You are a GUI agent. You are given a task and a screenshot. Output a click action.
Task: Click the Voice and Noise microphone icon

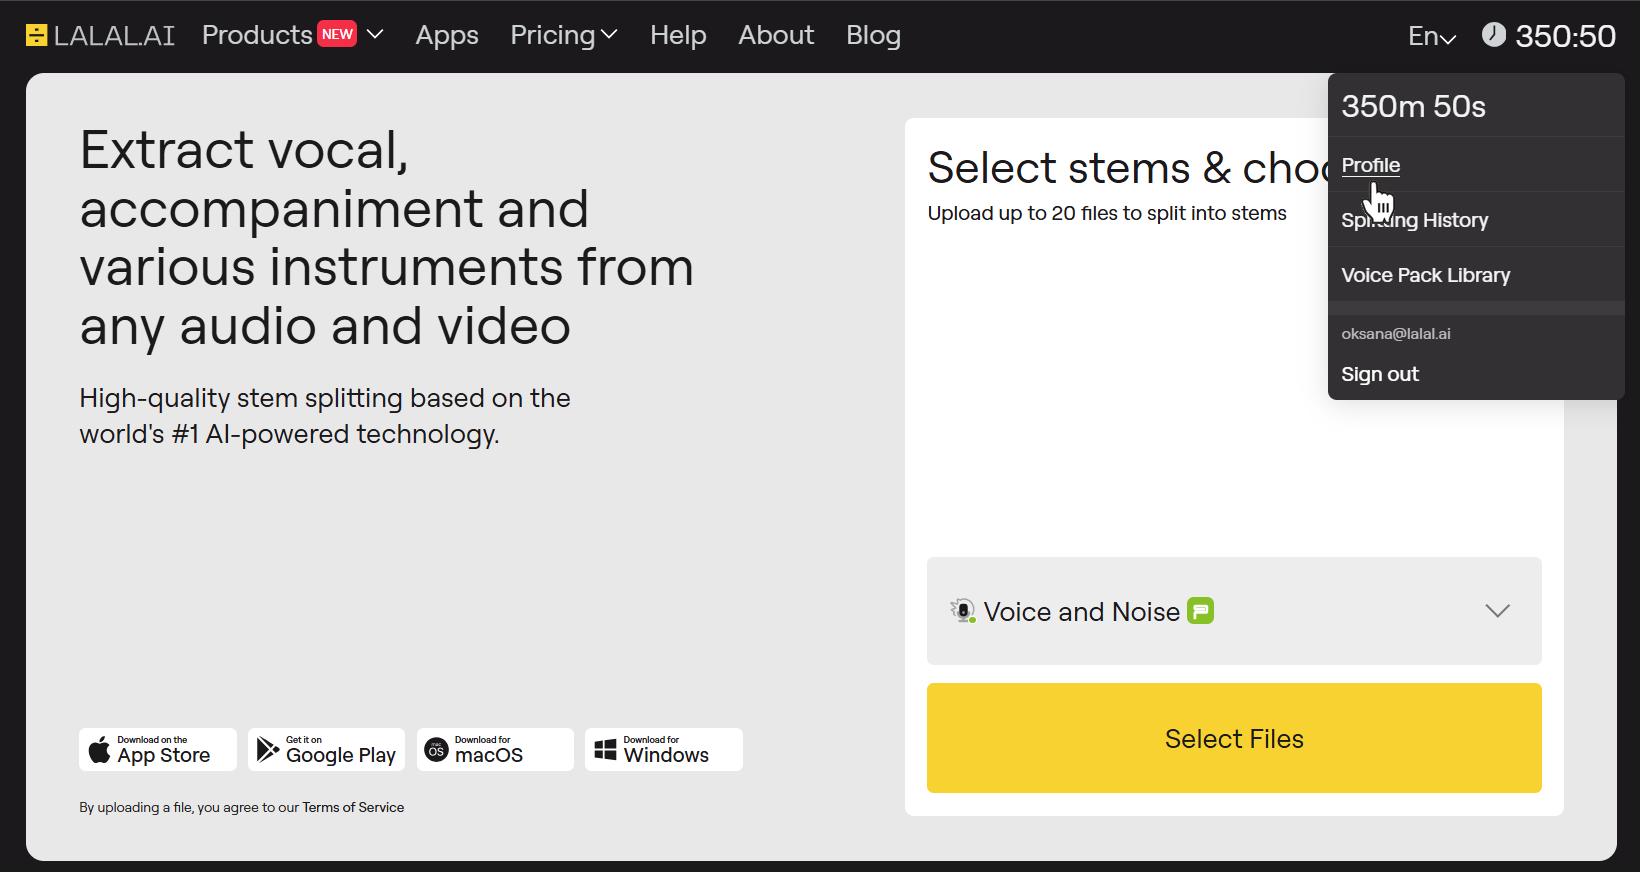pyautogui.click(x=963, y=611)
